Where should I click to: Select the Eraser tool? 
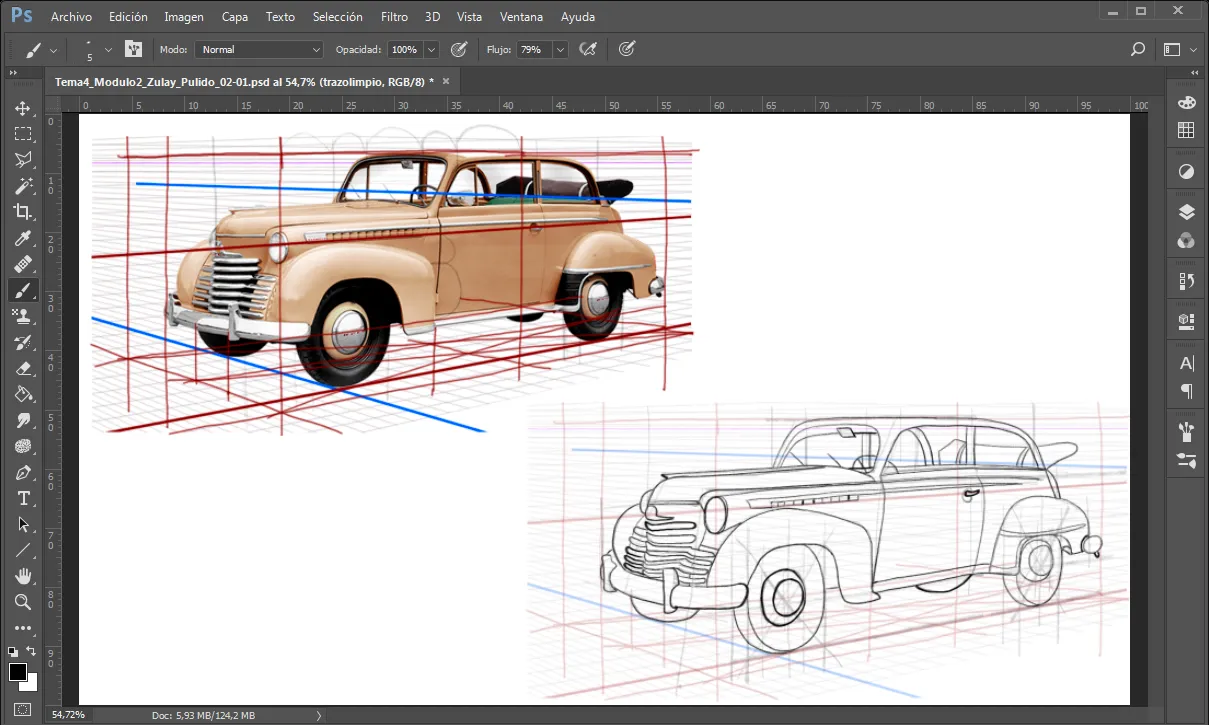(23, 368)
